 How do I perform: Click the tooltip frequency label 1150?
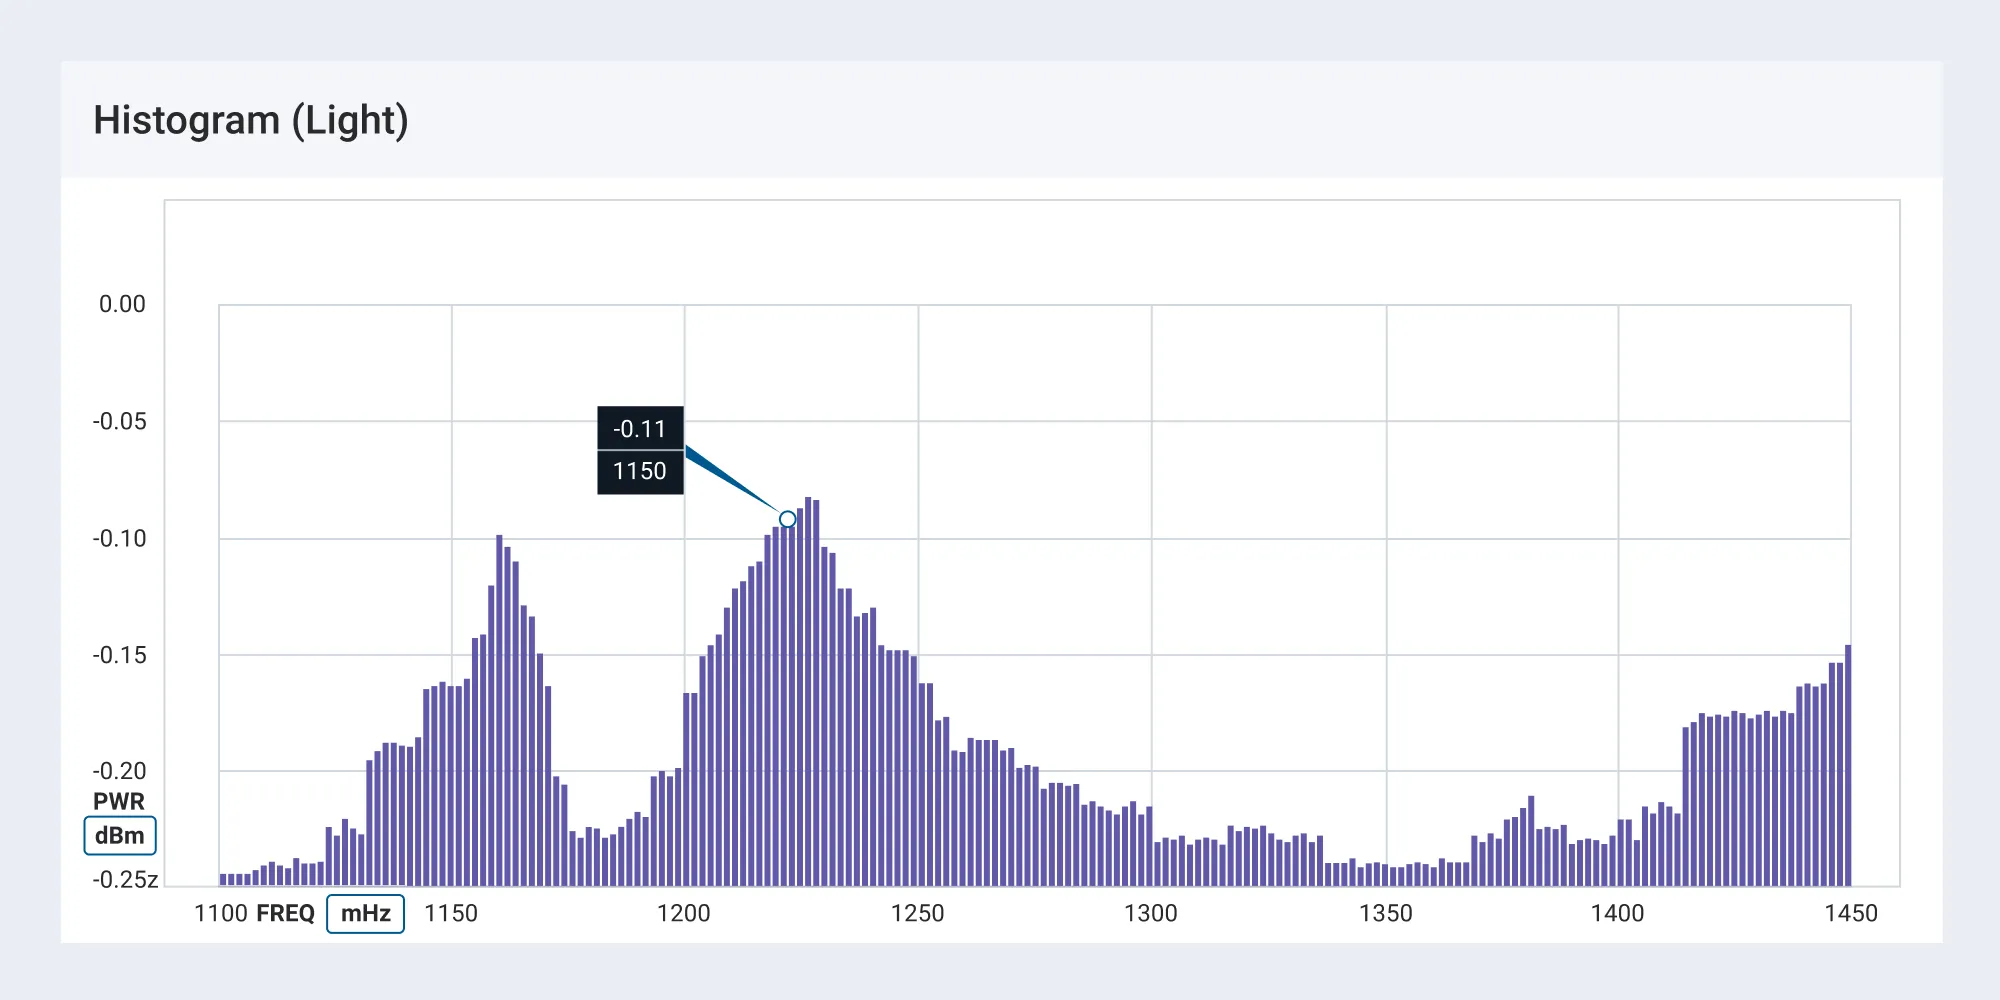tap(639, 471)
